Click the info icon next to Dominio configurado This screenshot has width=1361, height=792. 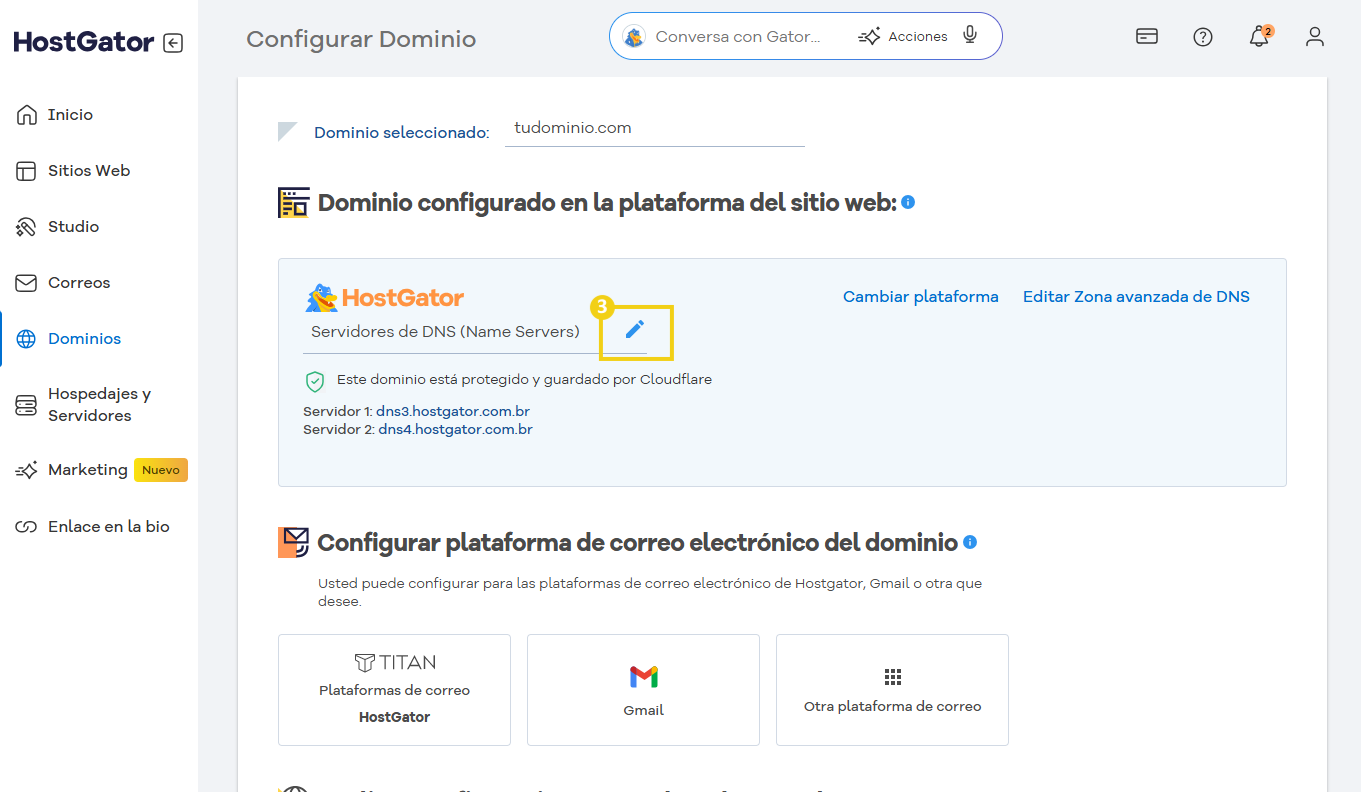pos(908,202)
